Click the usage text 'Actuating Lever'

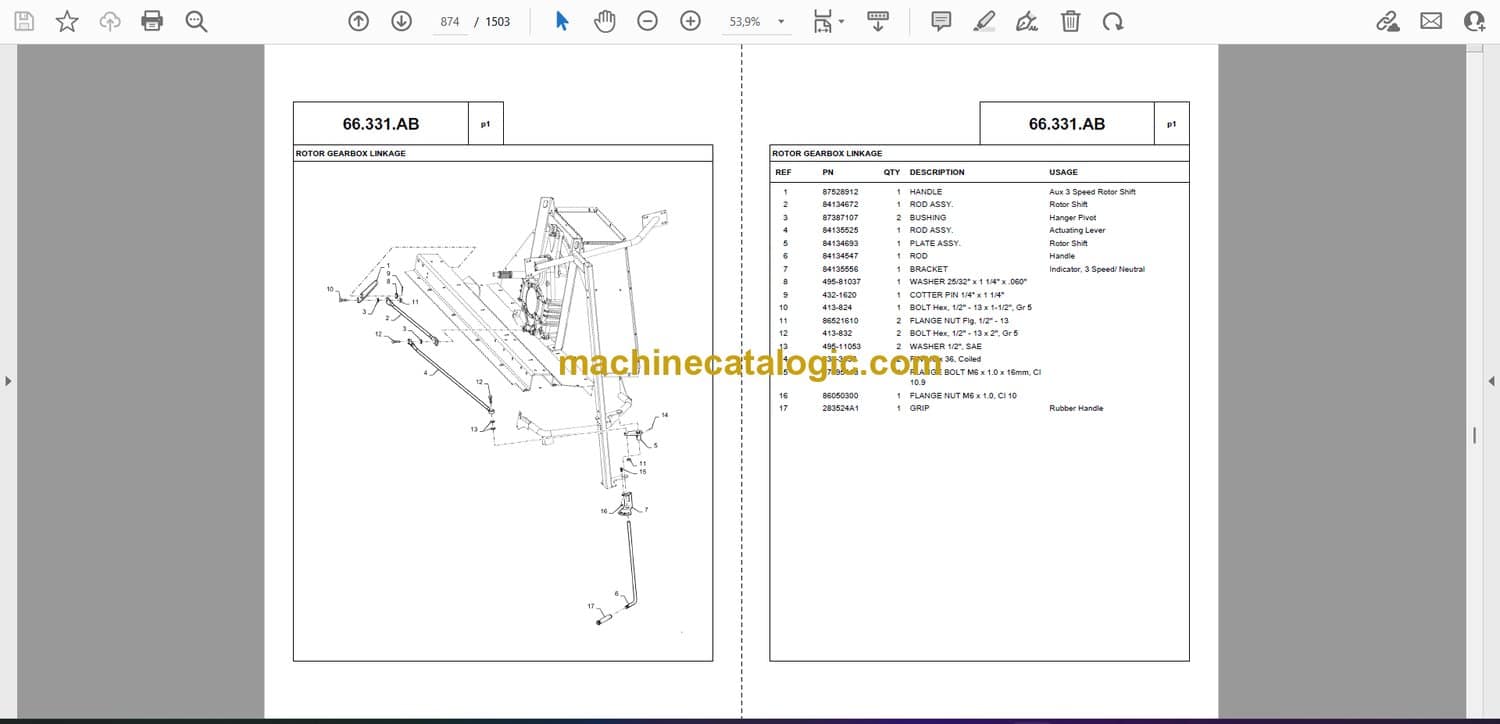(1077, 231)
